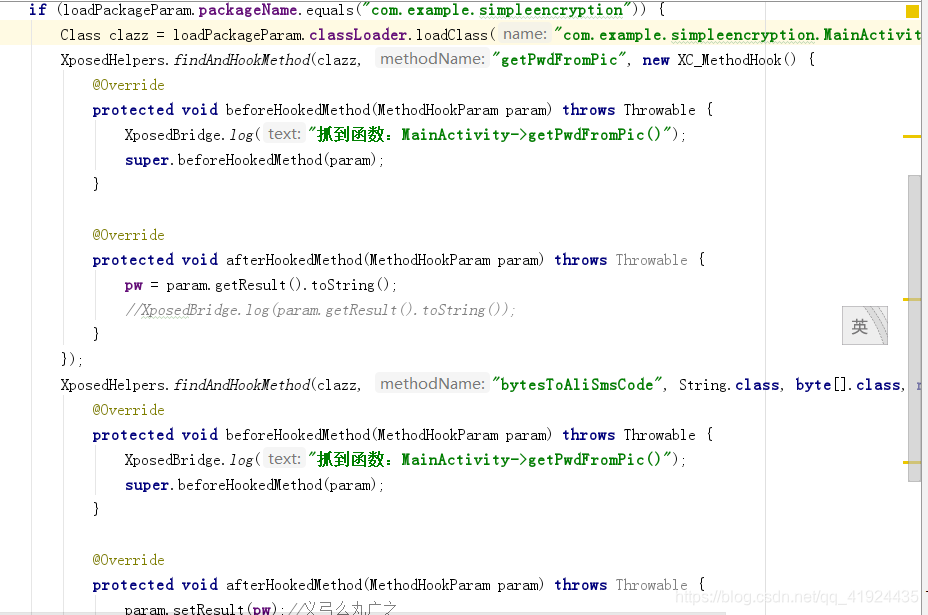Place cursor on the 'if' keyword
Viewport: 928px width, 615px height.
point(37,10)
